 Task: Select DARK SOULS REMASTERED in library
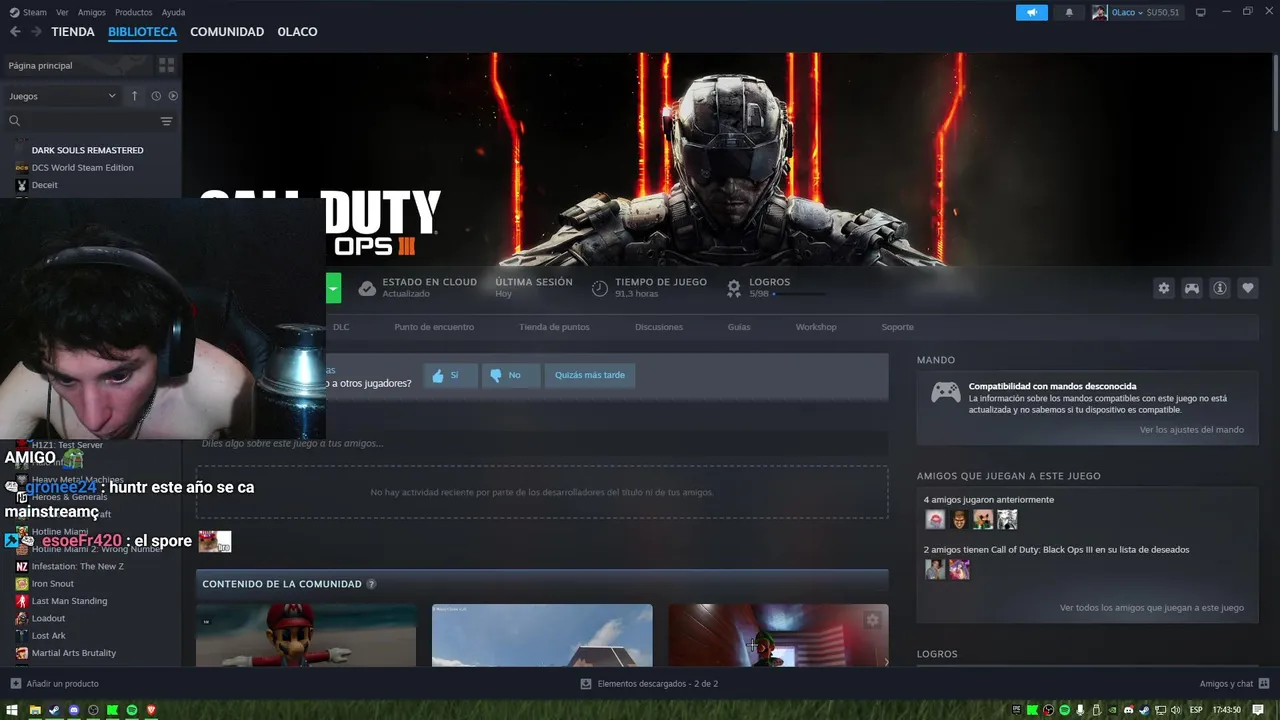click(87, 150)
